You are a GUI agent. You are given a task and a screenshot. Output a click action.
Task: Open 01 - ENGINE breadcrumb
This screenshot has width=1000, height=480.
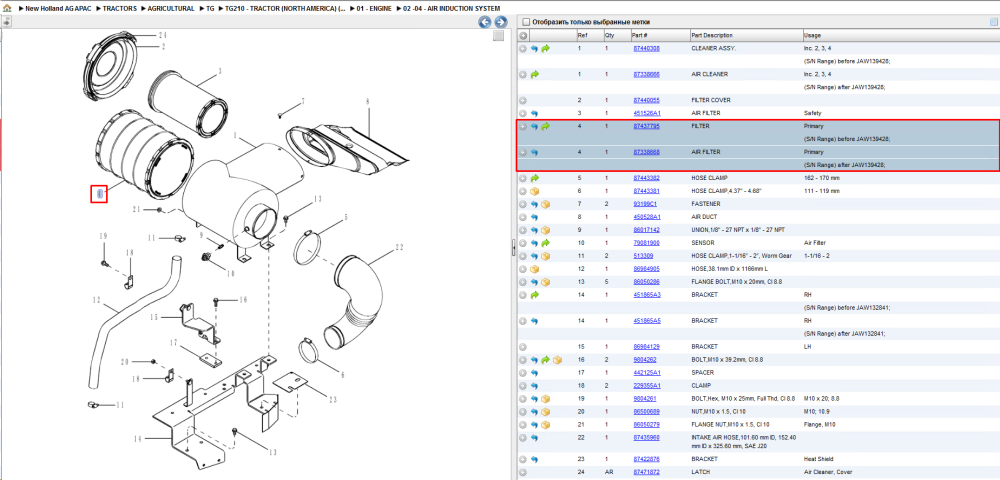374,8
